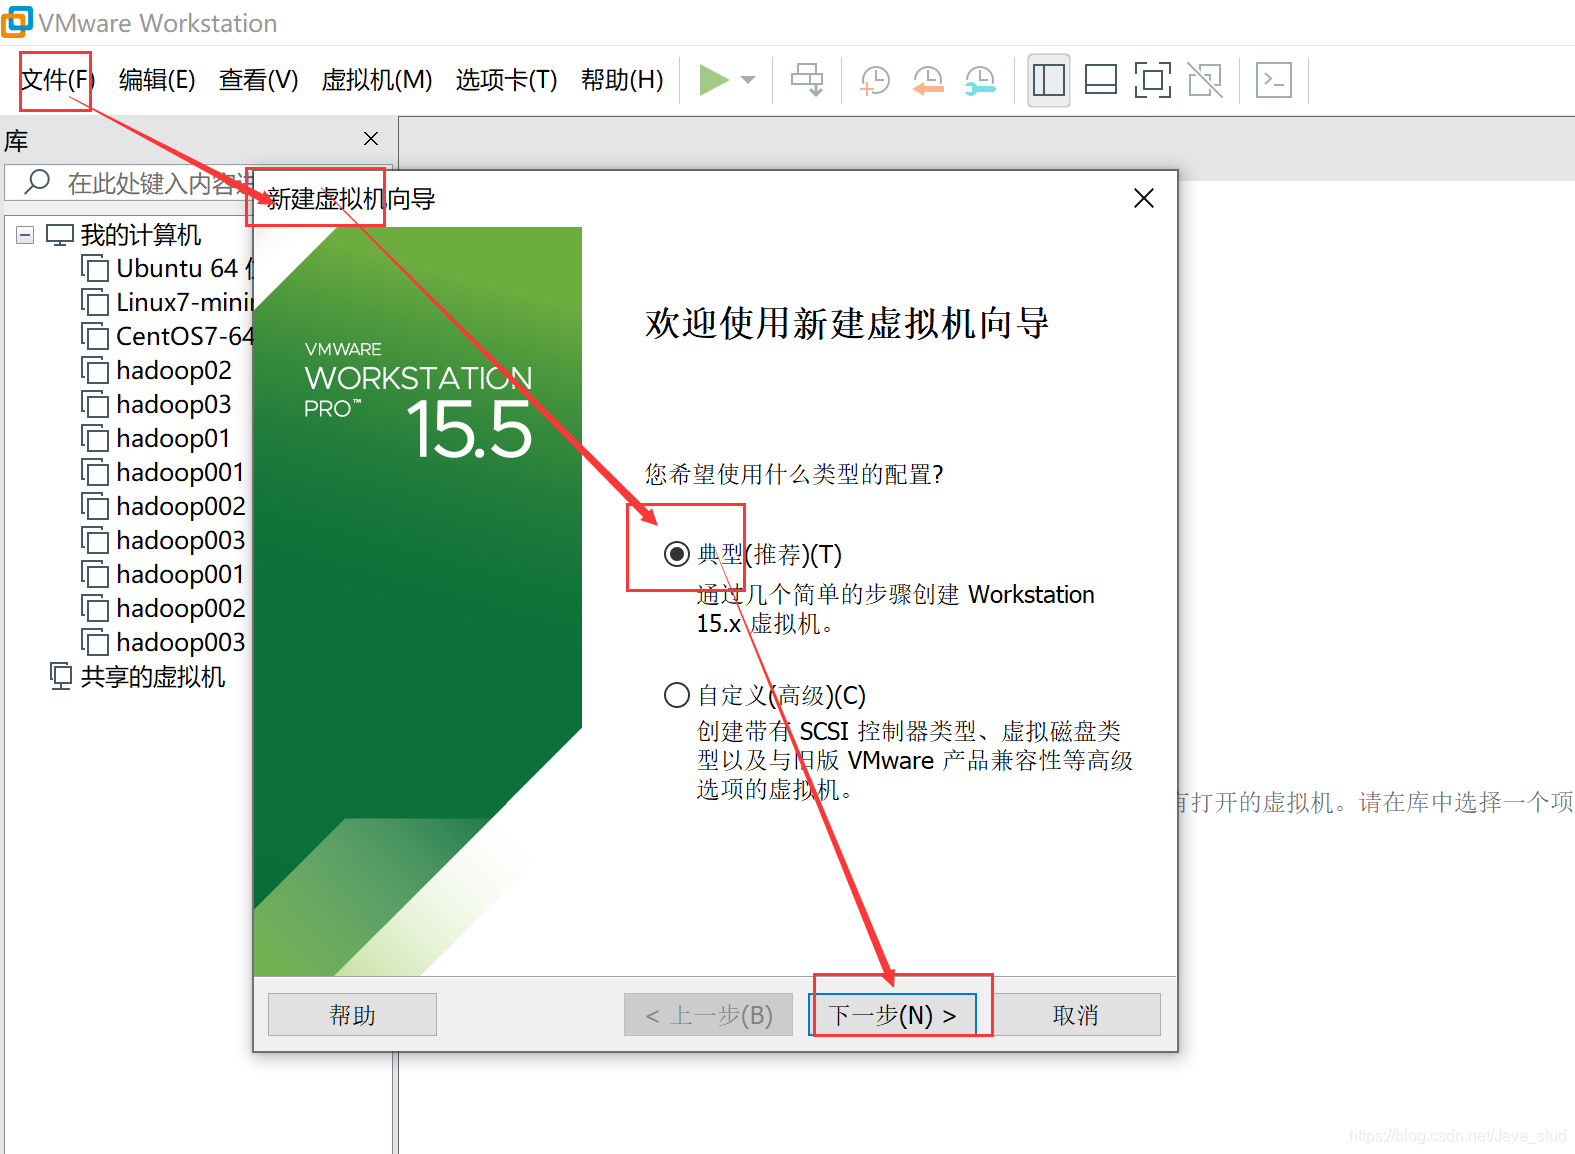Select the hadoop01 virtual machine
This screenshot has width=1575, height=1154.
173,438
